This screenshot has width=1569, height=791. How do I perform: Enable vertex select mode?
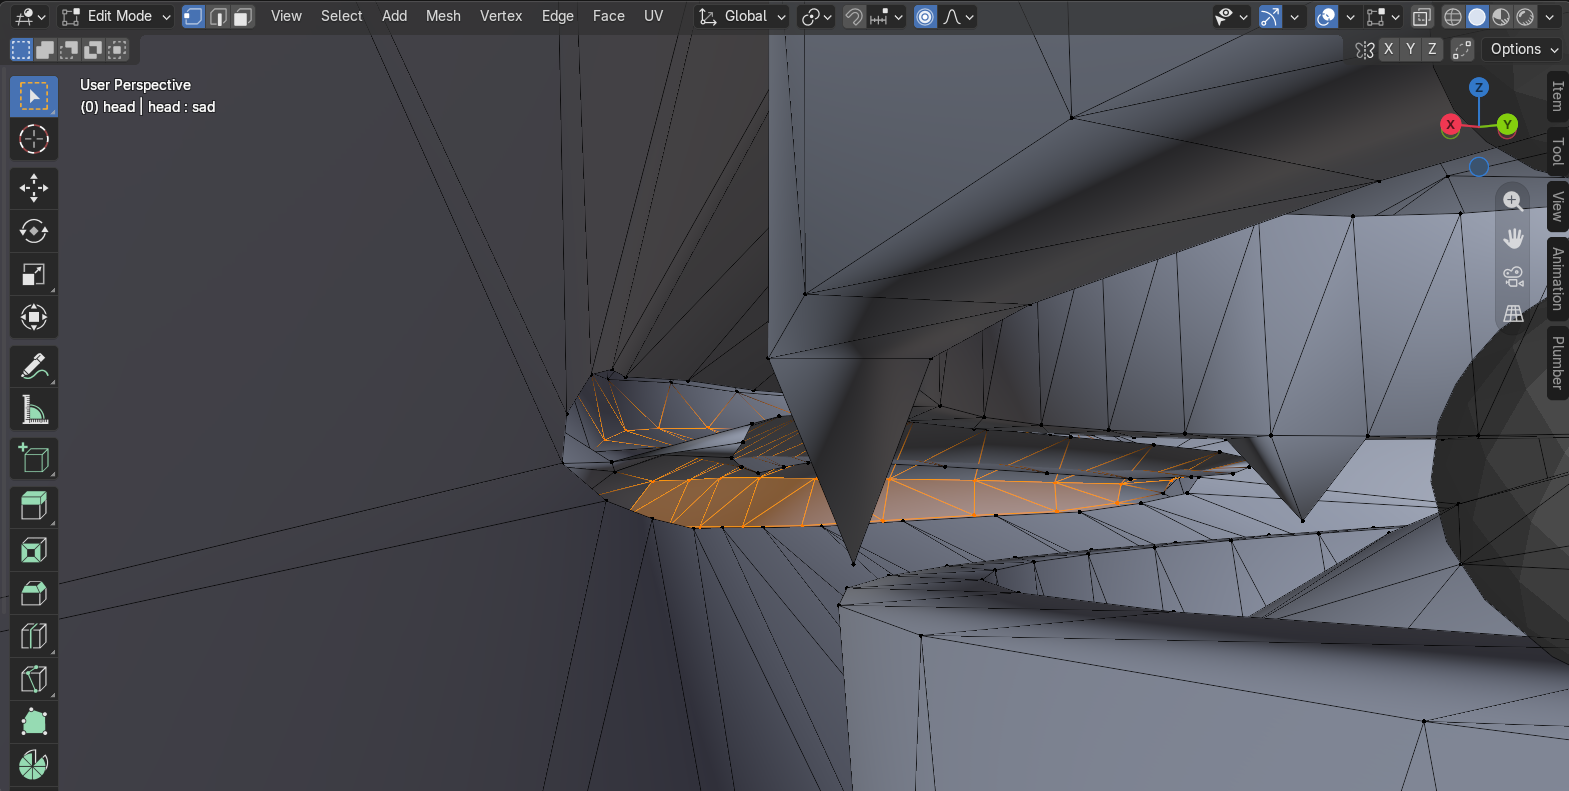point(193,17)
